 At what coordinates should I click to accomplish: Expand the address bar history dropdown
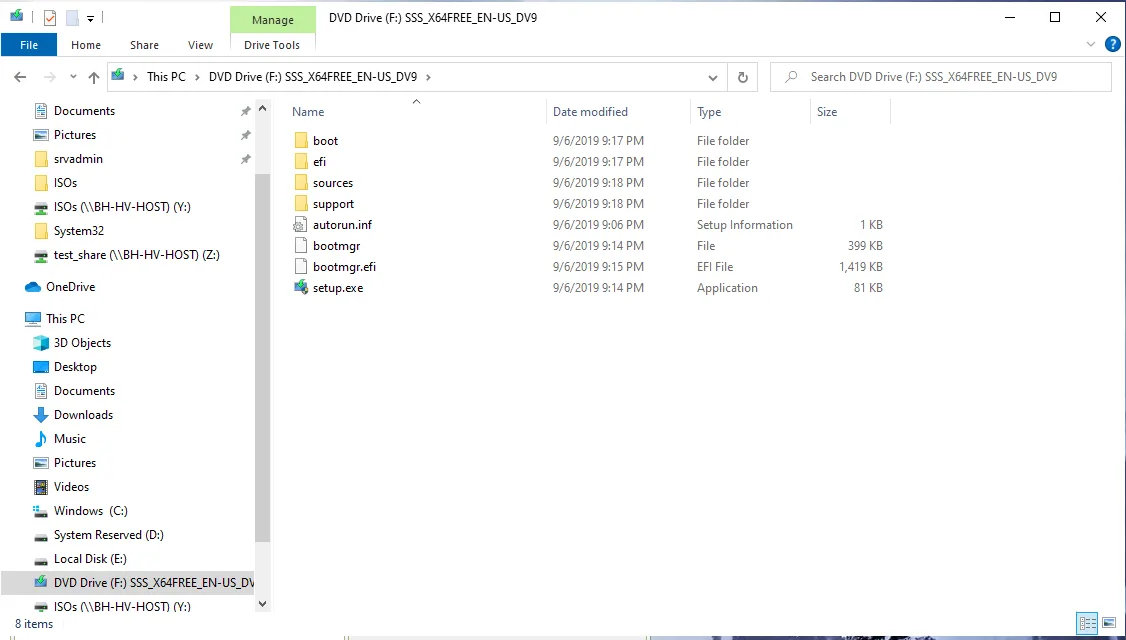point(712,77)
